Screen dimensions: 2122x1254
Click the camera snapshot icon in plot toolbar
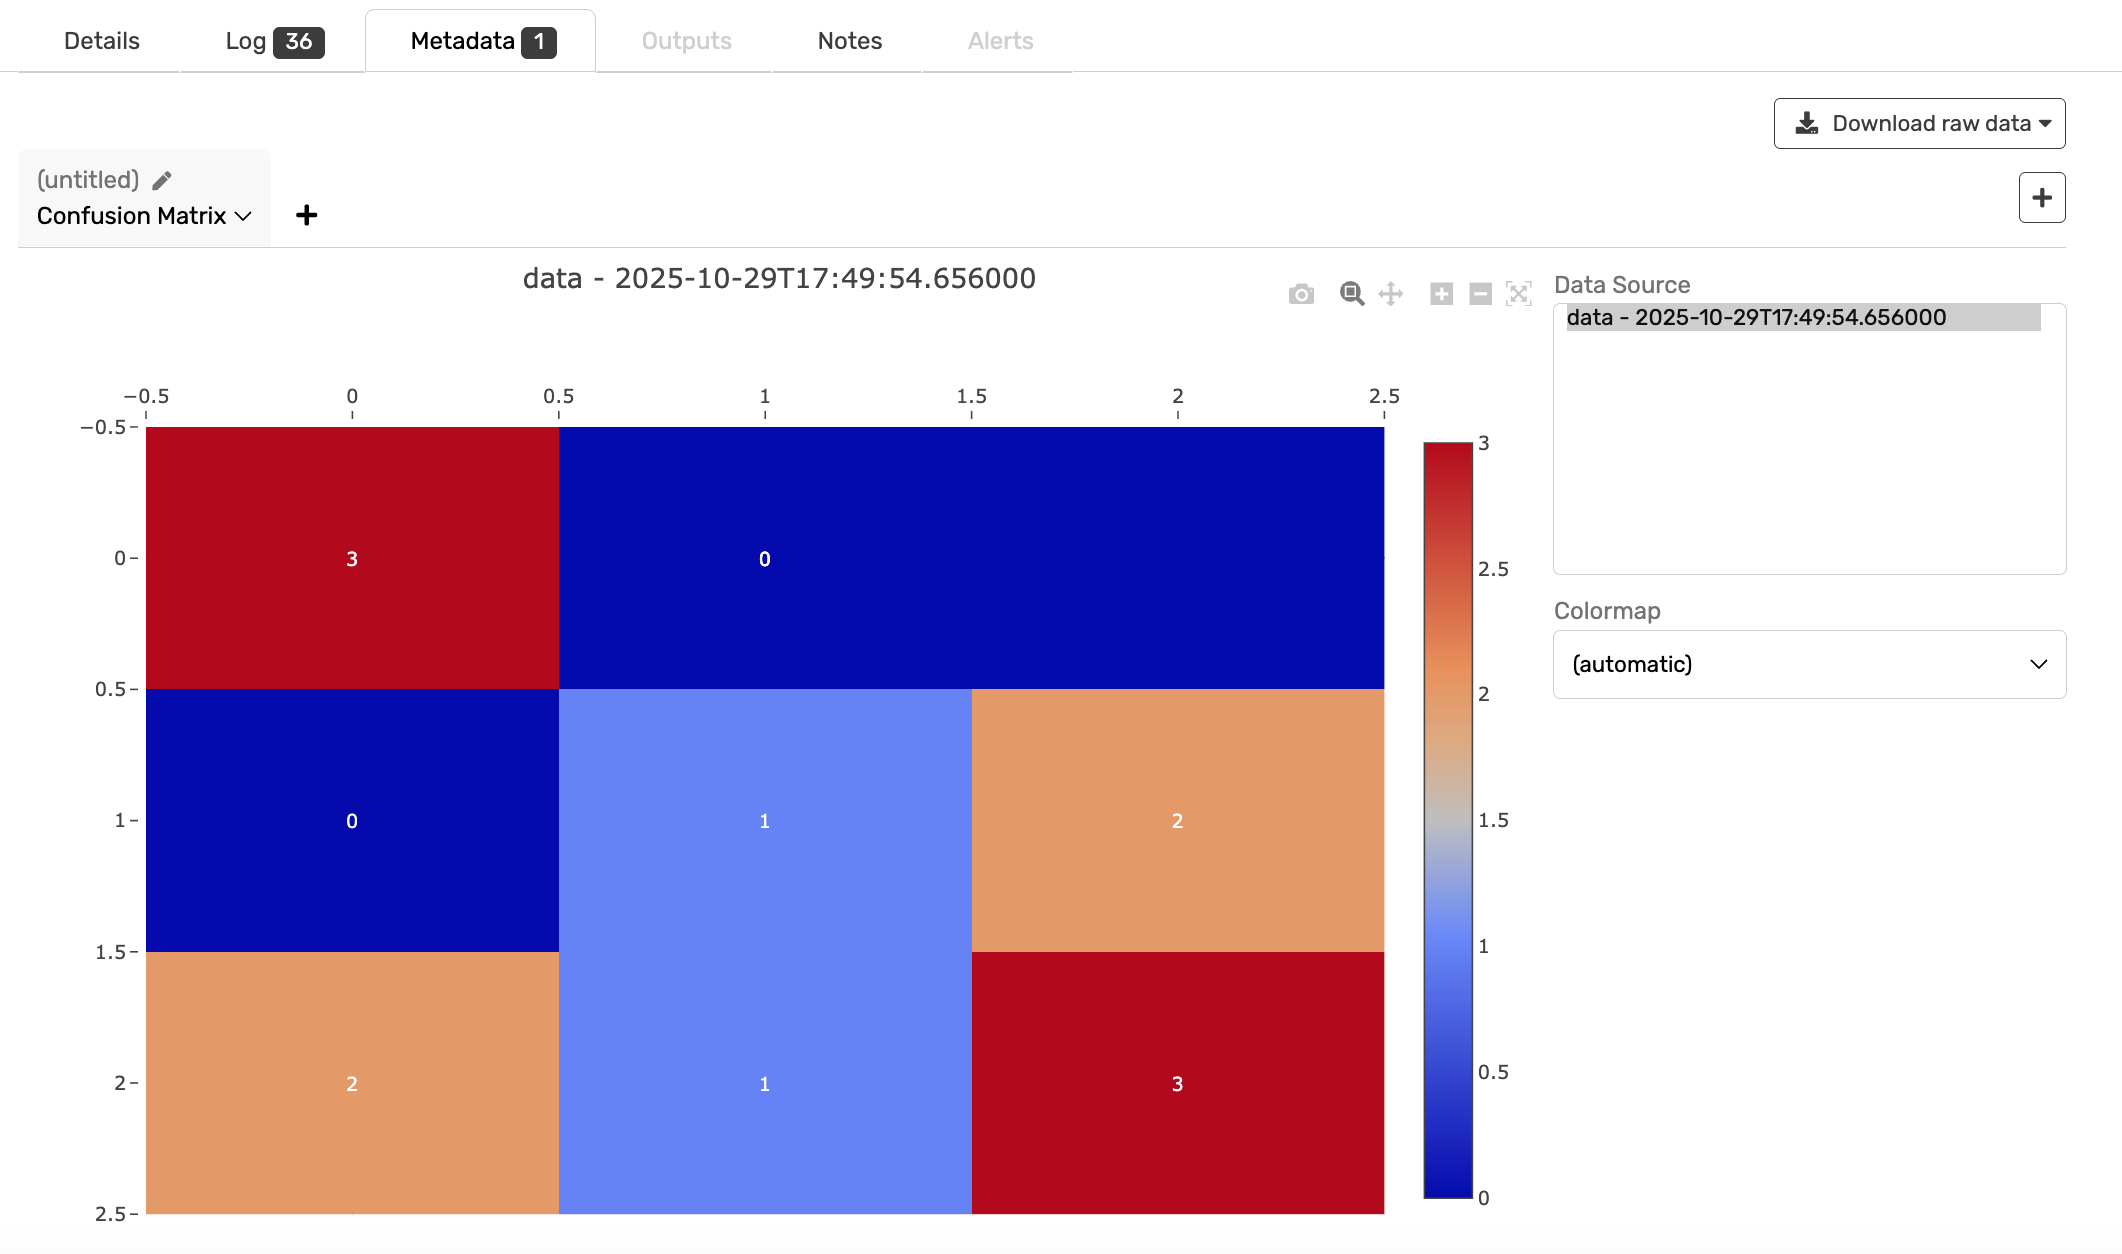click(x=1301, y=294)
